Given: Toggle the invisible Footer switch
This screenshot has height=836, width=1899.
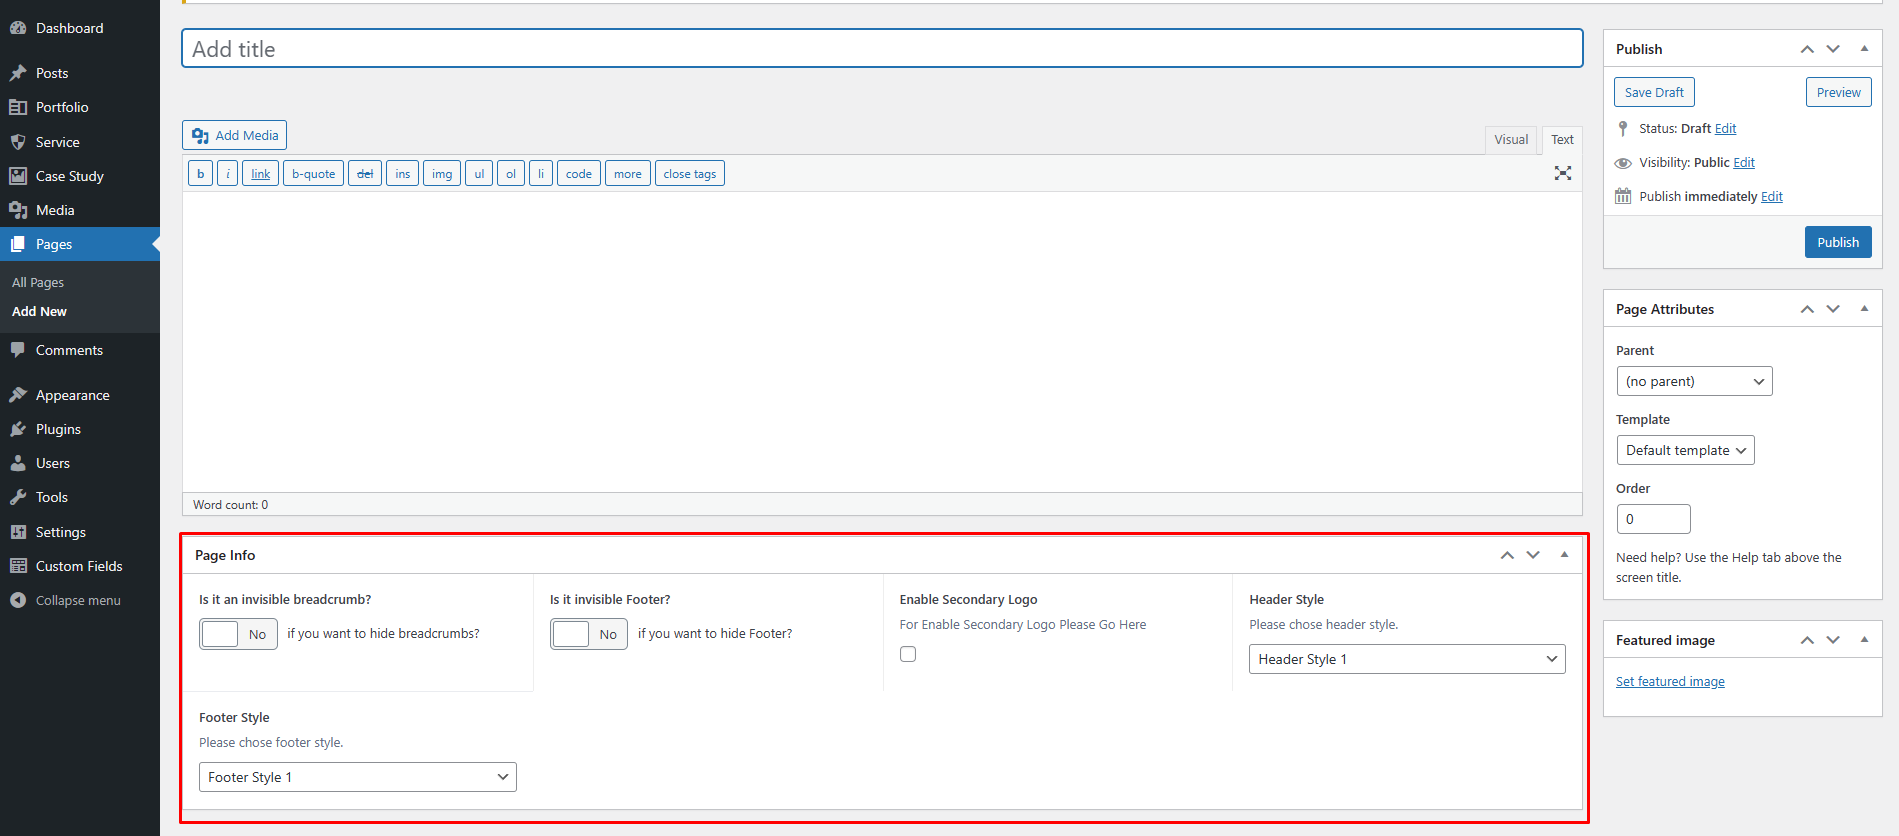Looking at the screenshot, I should 589,634.
